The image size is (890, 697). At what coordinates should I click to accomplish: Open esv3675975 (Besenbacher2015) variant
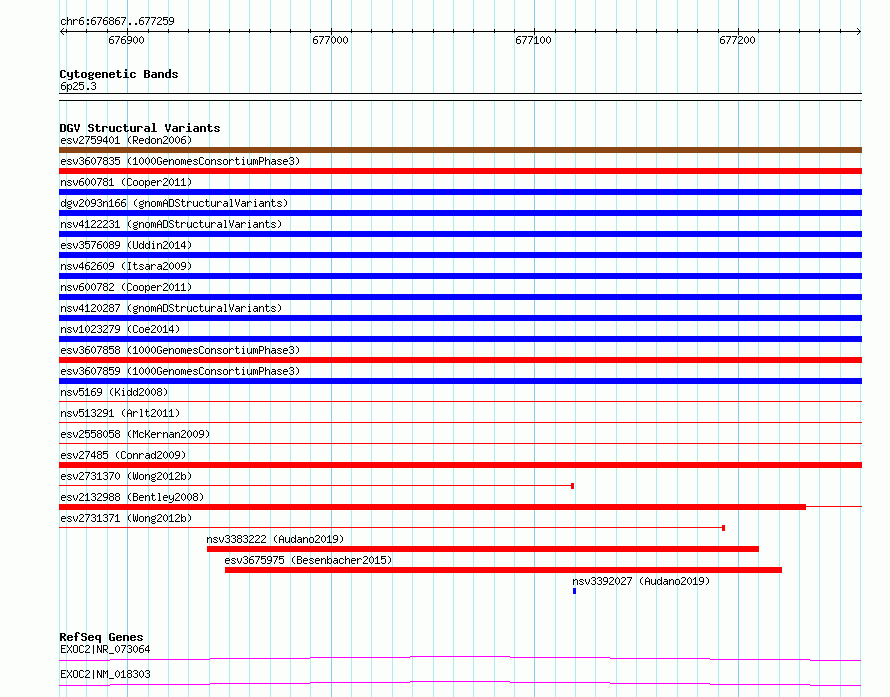308,560
